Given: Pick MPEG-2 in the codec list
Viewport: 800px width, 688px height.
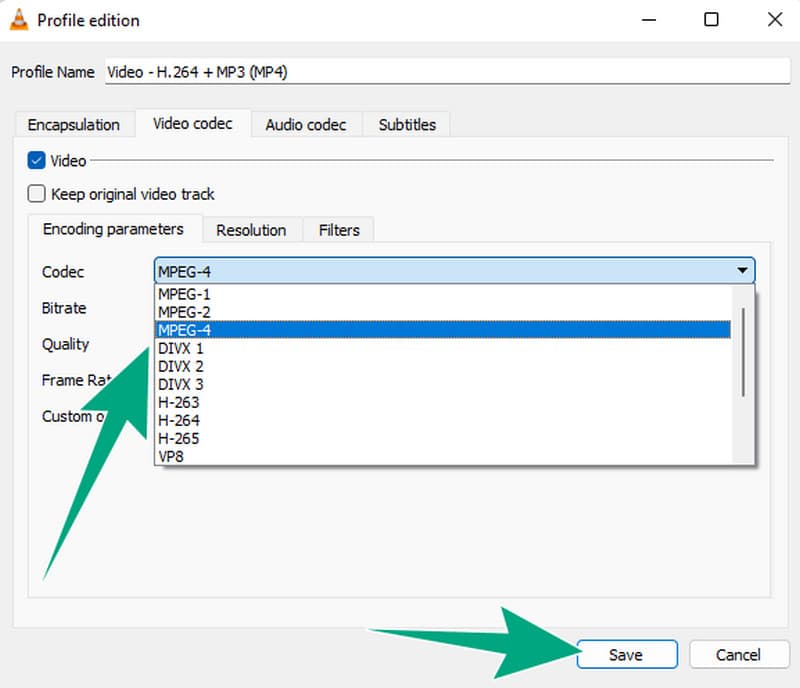Looking at the screenshot, I should (x=184, y=312).
